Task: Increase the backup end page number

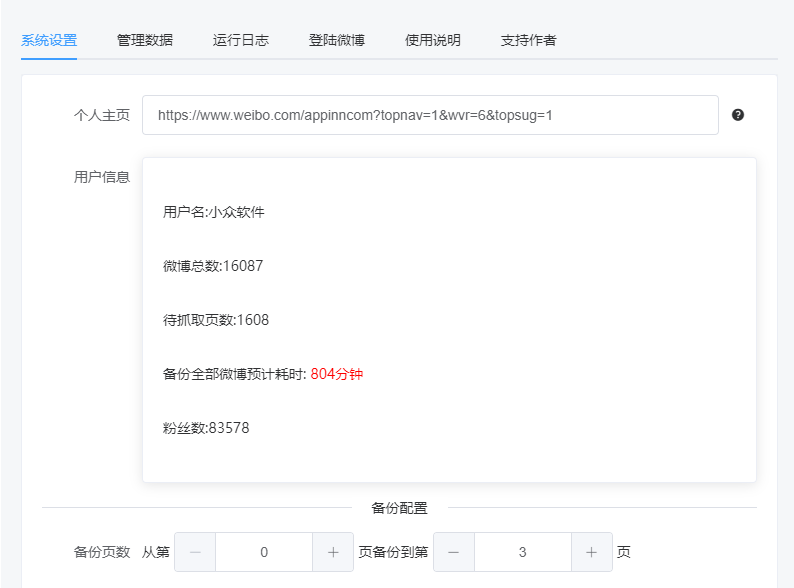Action: 592,552
